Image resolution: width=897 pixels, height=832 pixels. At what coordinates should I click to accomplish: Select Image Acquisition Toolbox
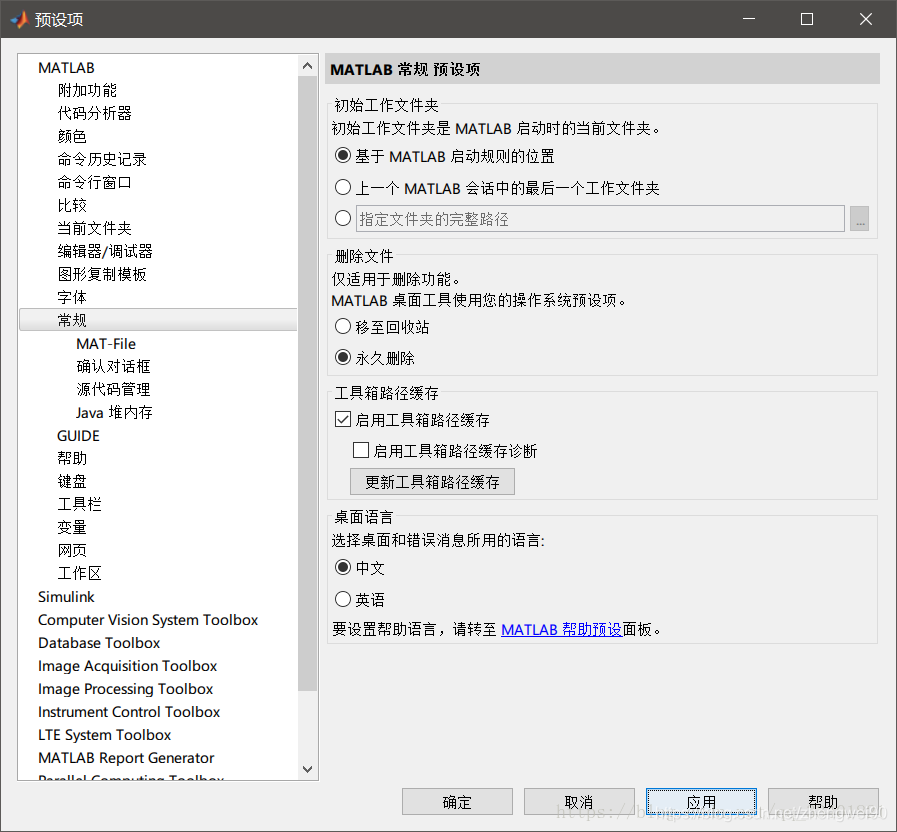coord(128,666)
